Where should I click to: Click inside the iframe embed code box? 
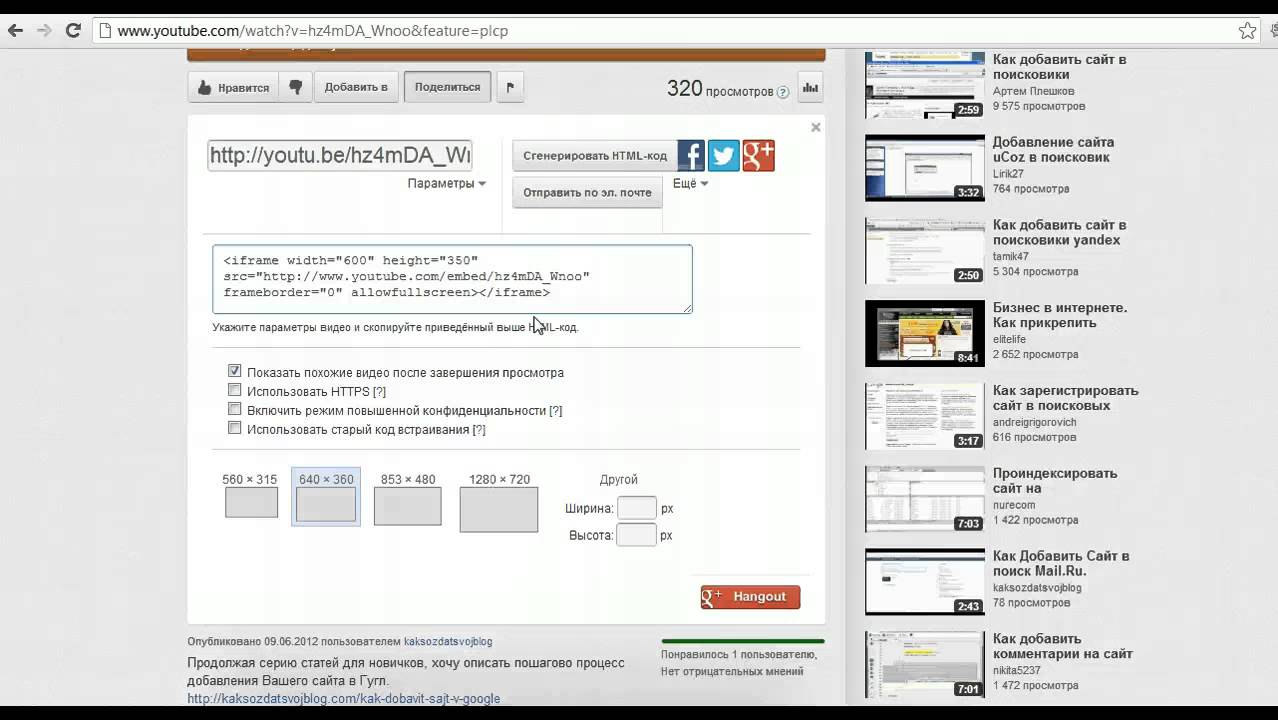[452, 279]
